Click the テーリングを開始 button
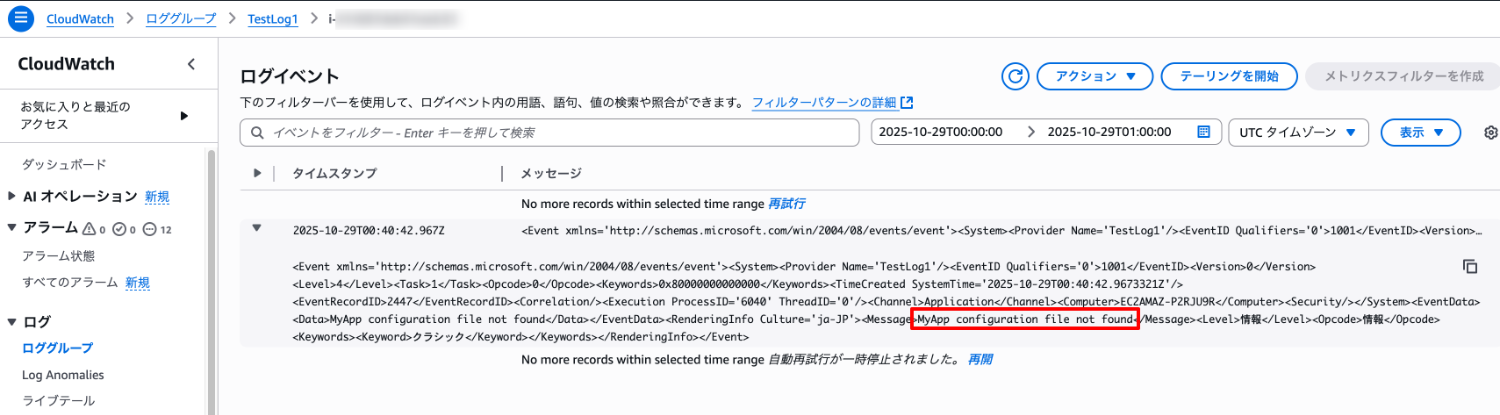This screenshot has width=1500, height=415. 1229,76
